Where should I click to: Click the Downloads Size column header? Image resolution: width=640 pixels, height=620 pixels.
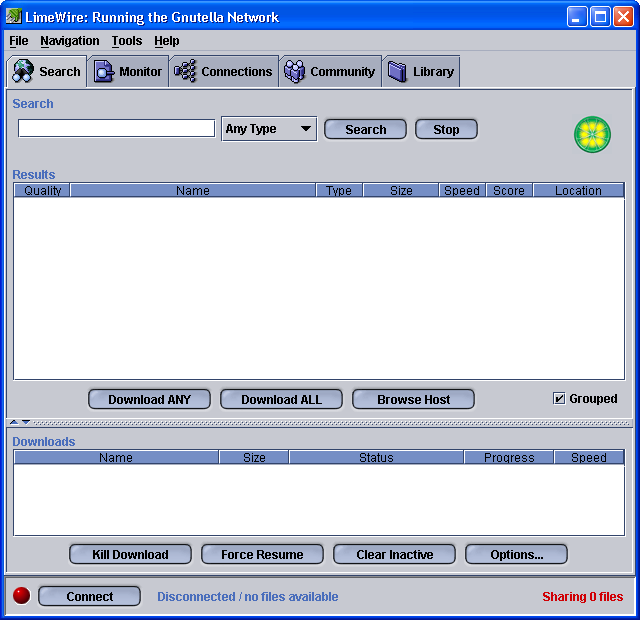coord(254,457)
